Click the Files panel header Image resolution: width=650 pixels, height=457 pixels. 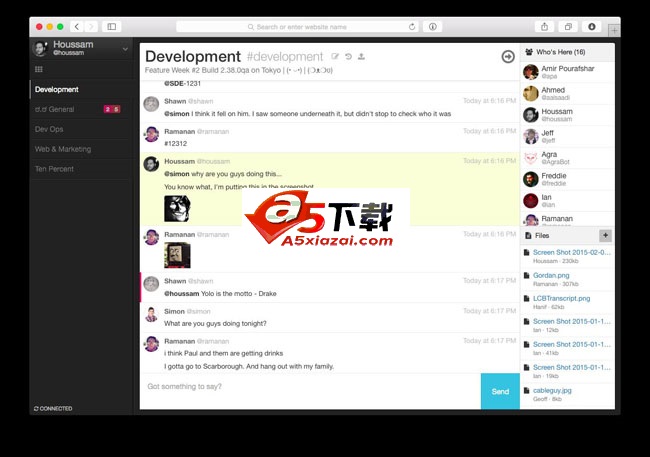[x=567, y=236]
